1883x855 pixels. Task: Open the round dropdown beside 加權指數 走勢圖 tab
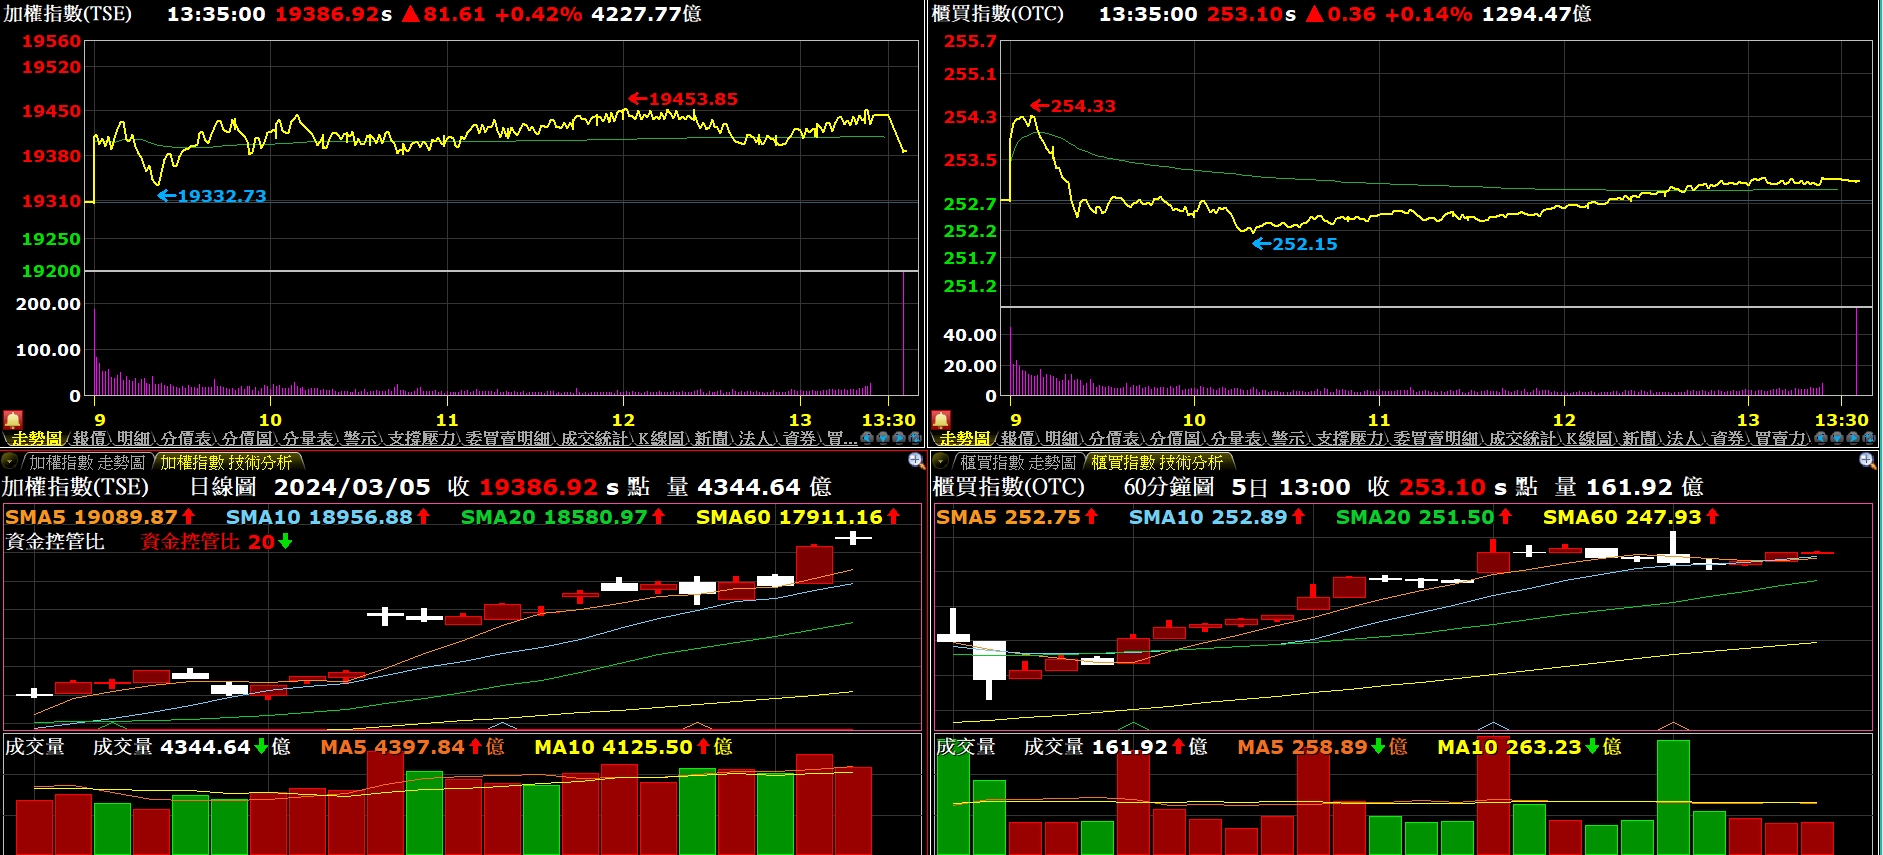pyautogui.click(x=10, y=462)
